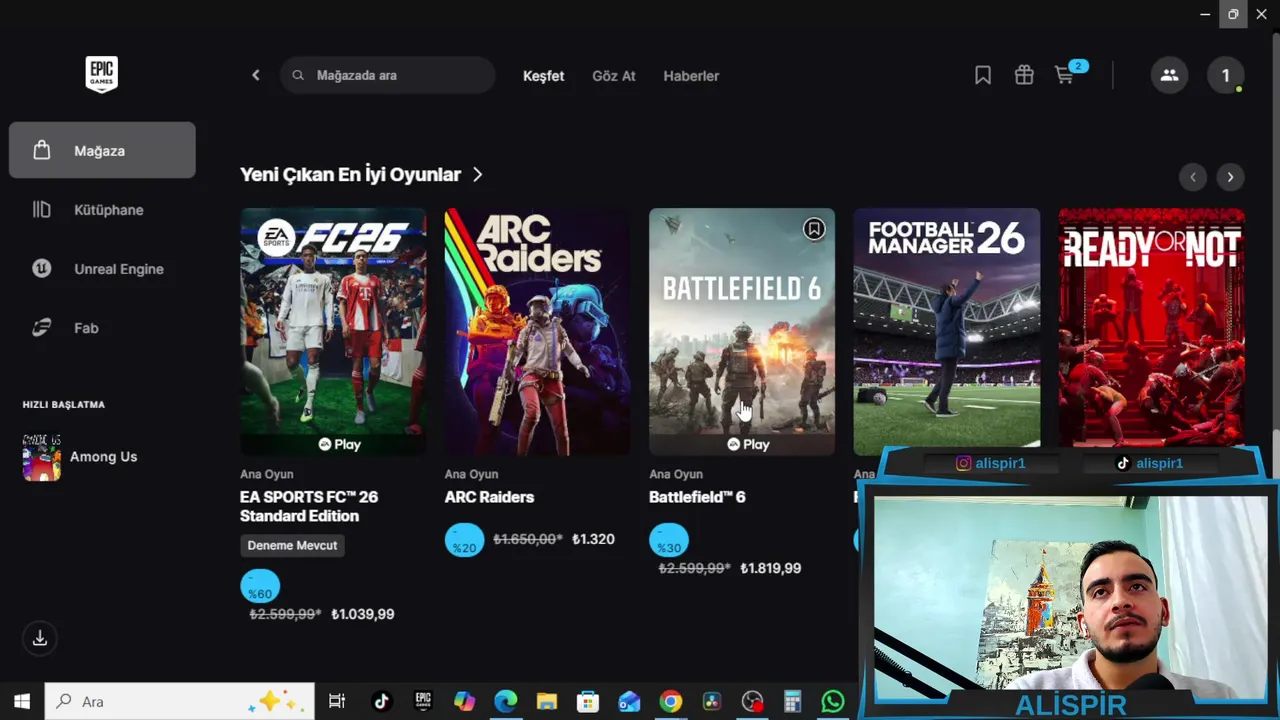Click the Battlefield 6 title text
This screenshot has width=1280, height=720.
point(697,497)
